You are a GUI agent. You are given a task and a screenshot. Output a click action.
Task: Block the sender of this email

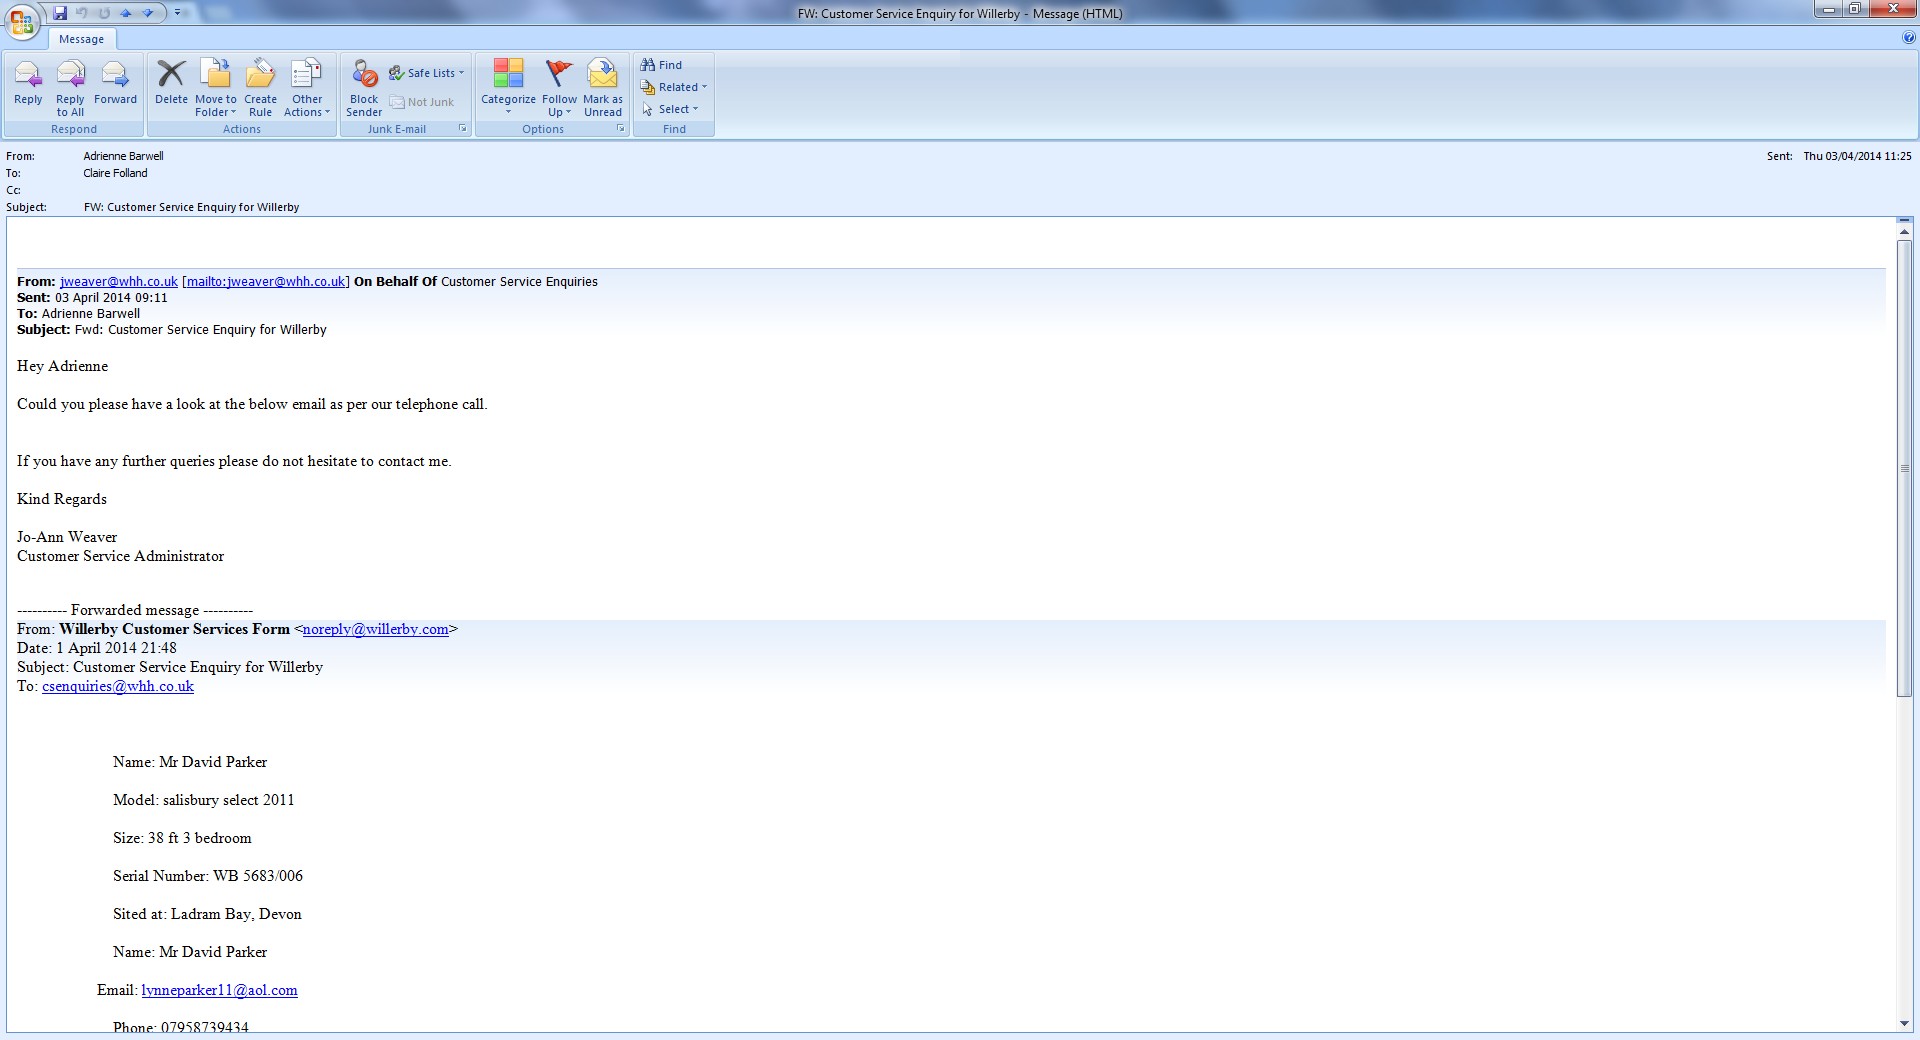(364, 87)
